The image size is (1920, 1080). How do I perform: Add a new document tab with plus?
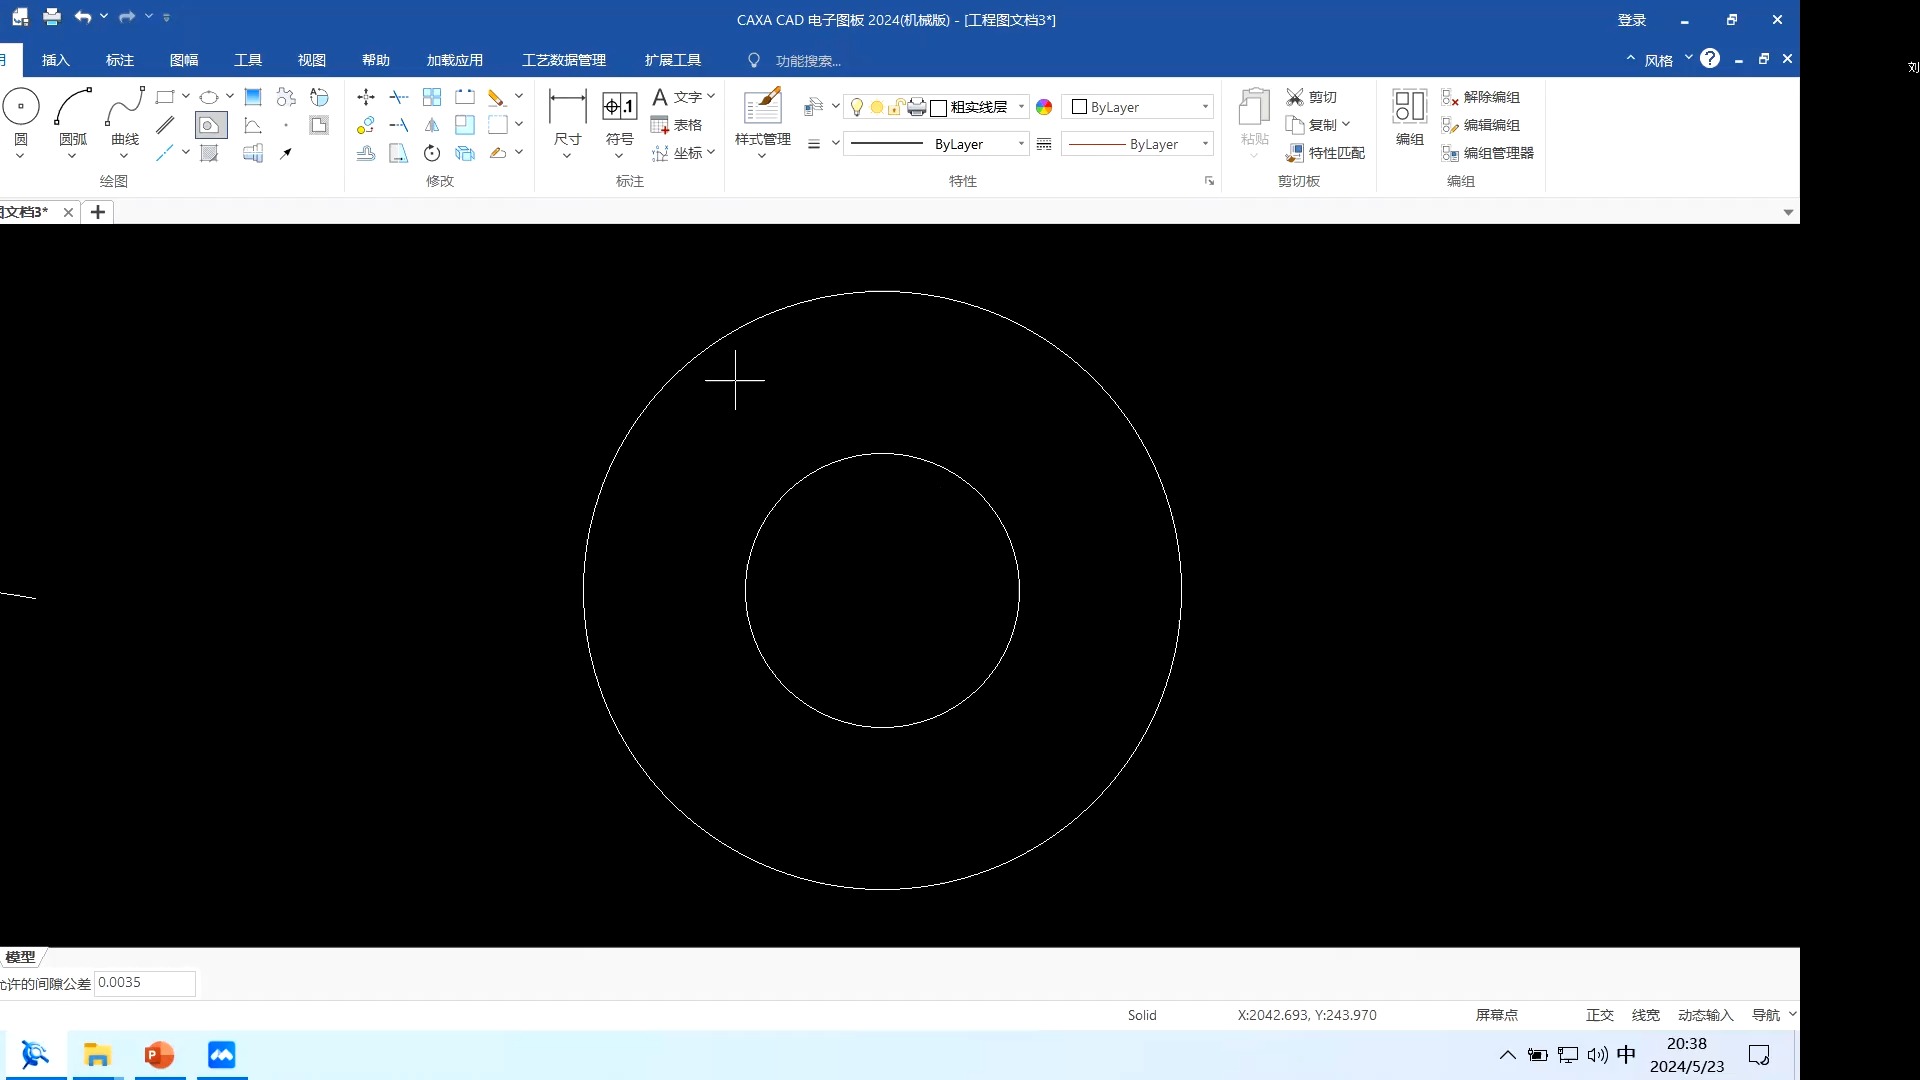click(98, 212)
